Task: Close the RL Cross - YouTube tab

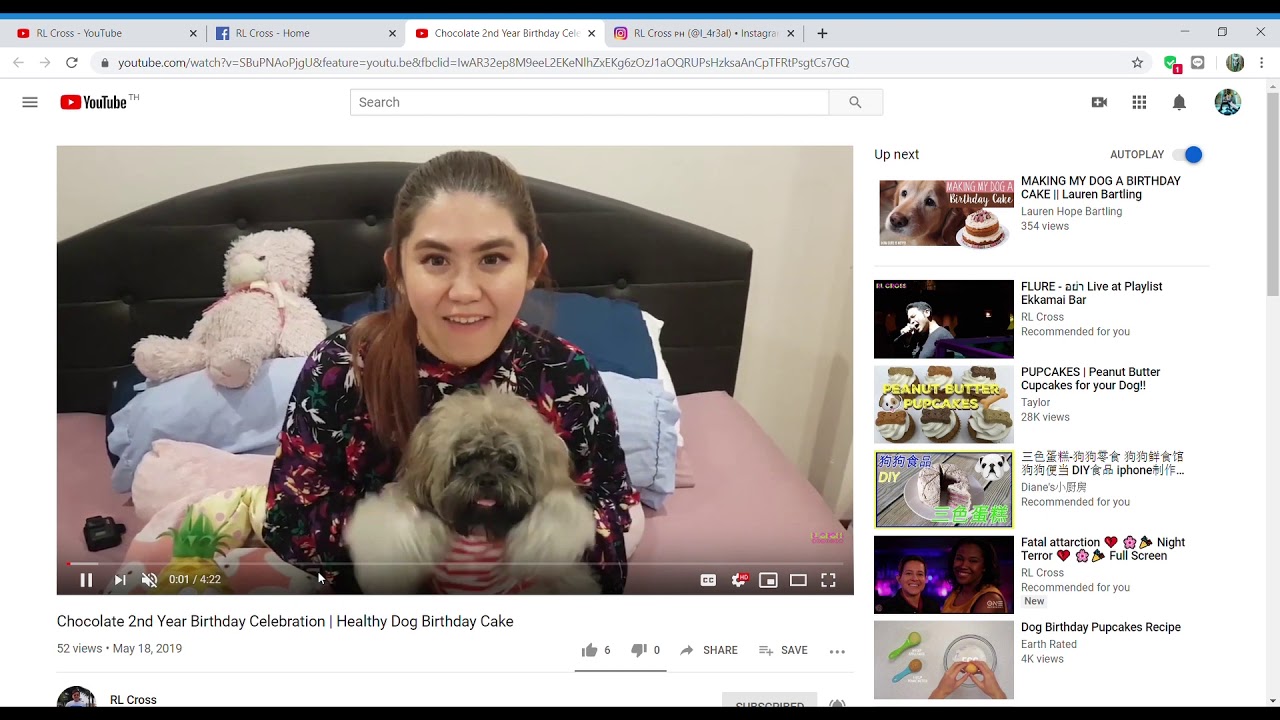Action: (193, 33)
